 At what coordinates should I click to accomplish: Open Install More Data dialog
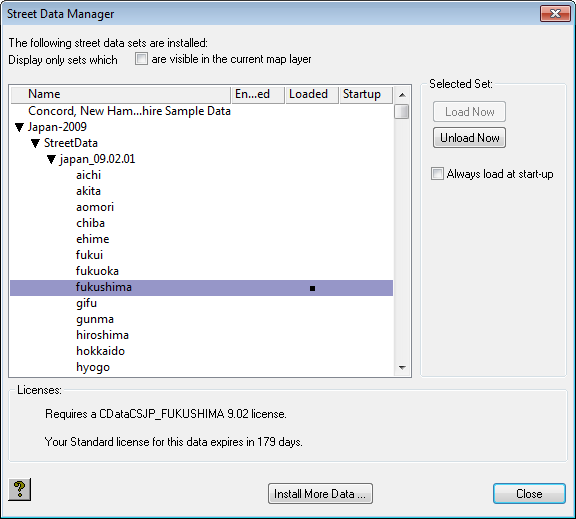point(320,494)
